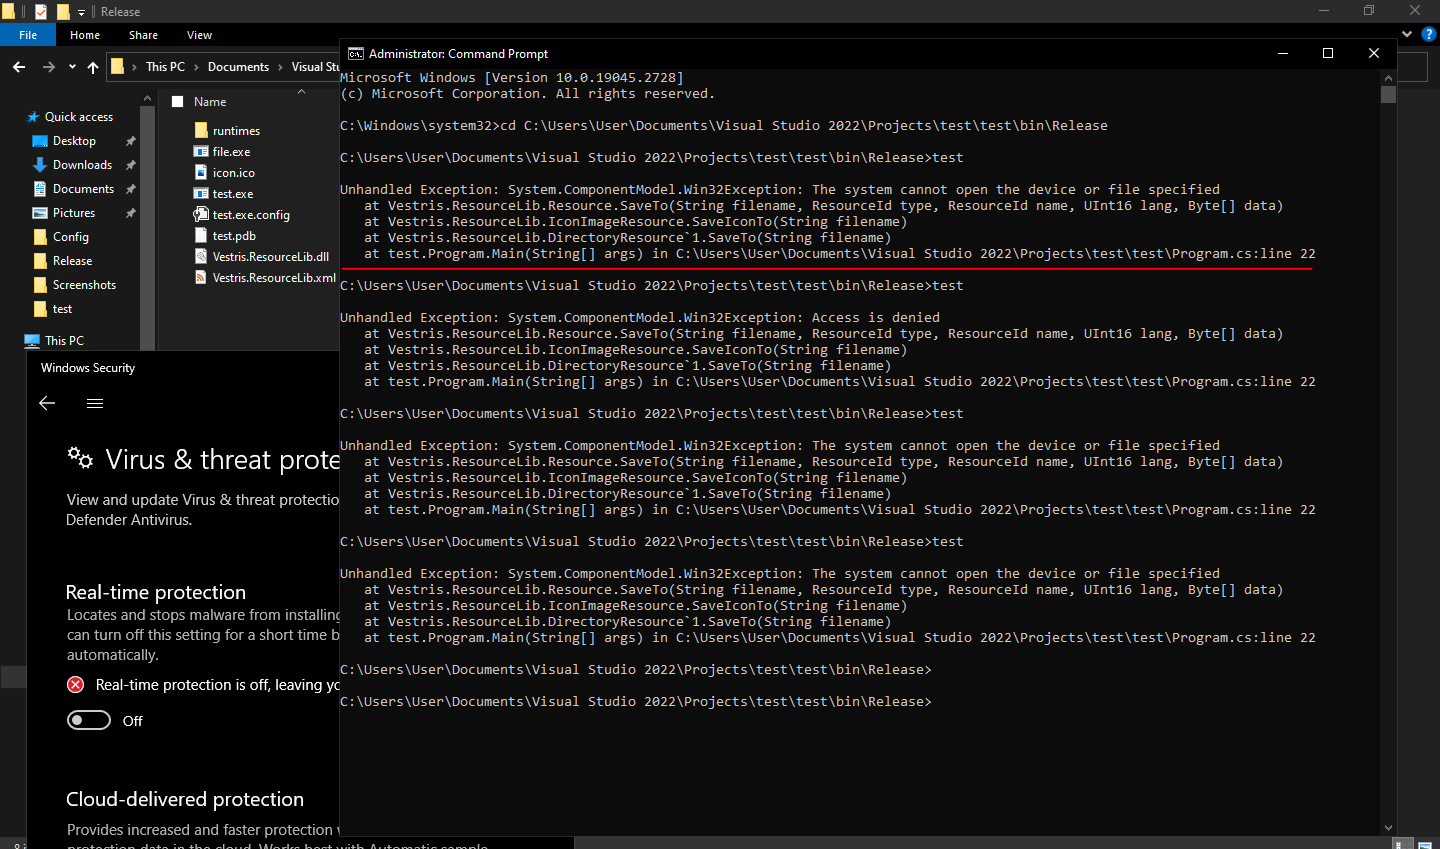This screenshot has height=849, width=1440.
Task: Click the Properties icon in quick access toolbar
Action: [41, 11]
